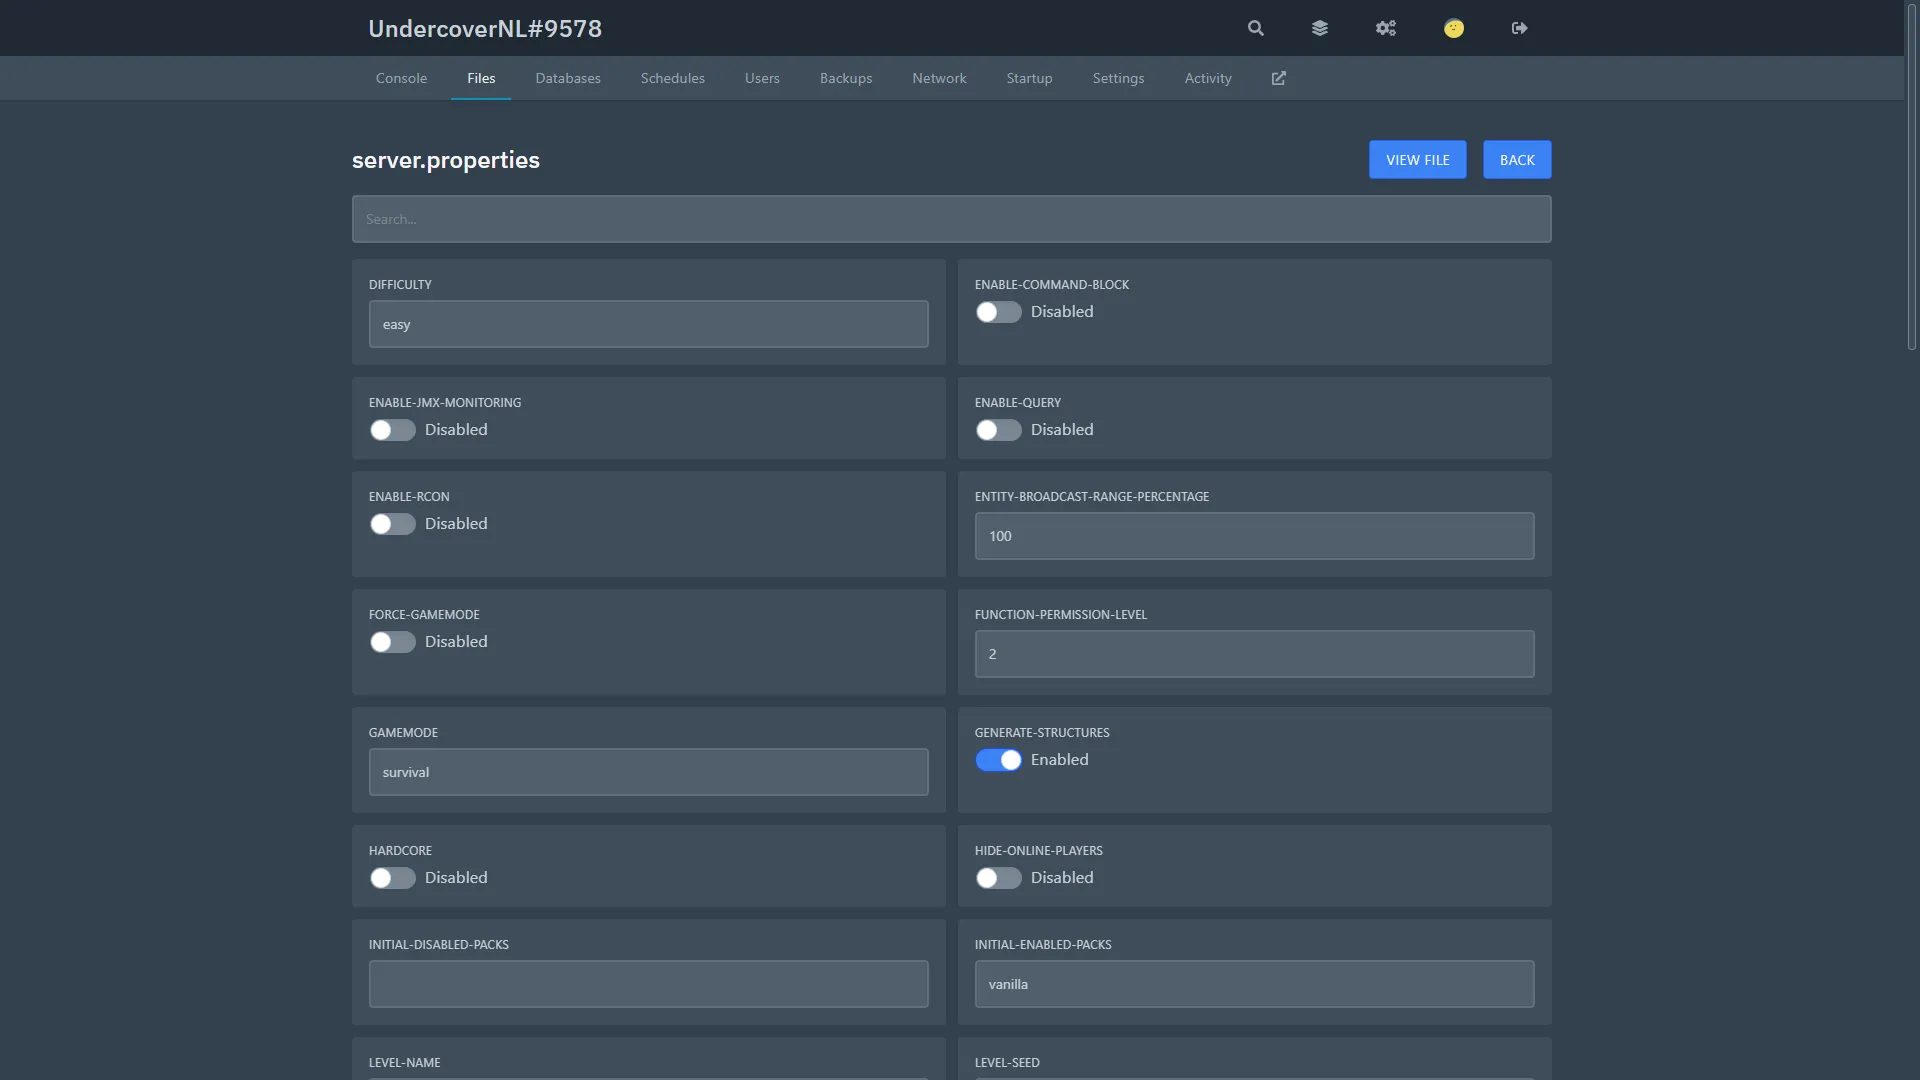Click the difficulty input showing easy
The image size is (1920, 1080).
(648, 324)
